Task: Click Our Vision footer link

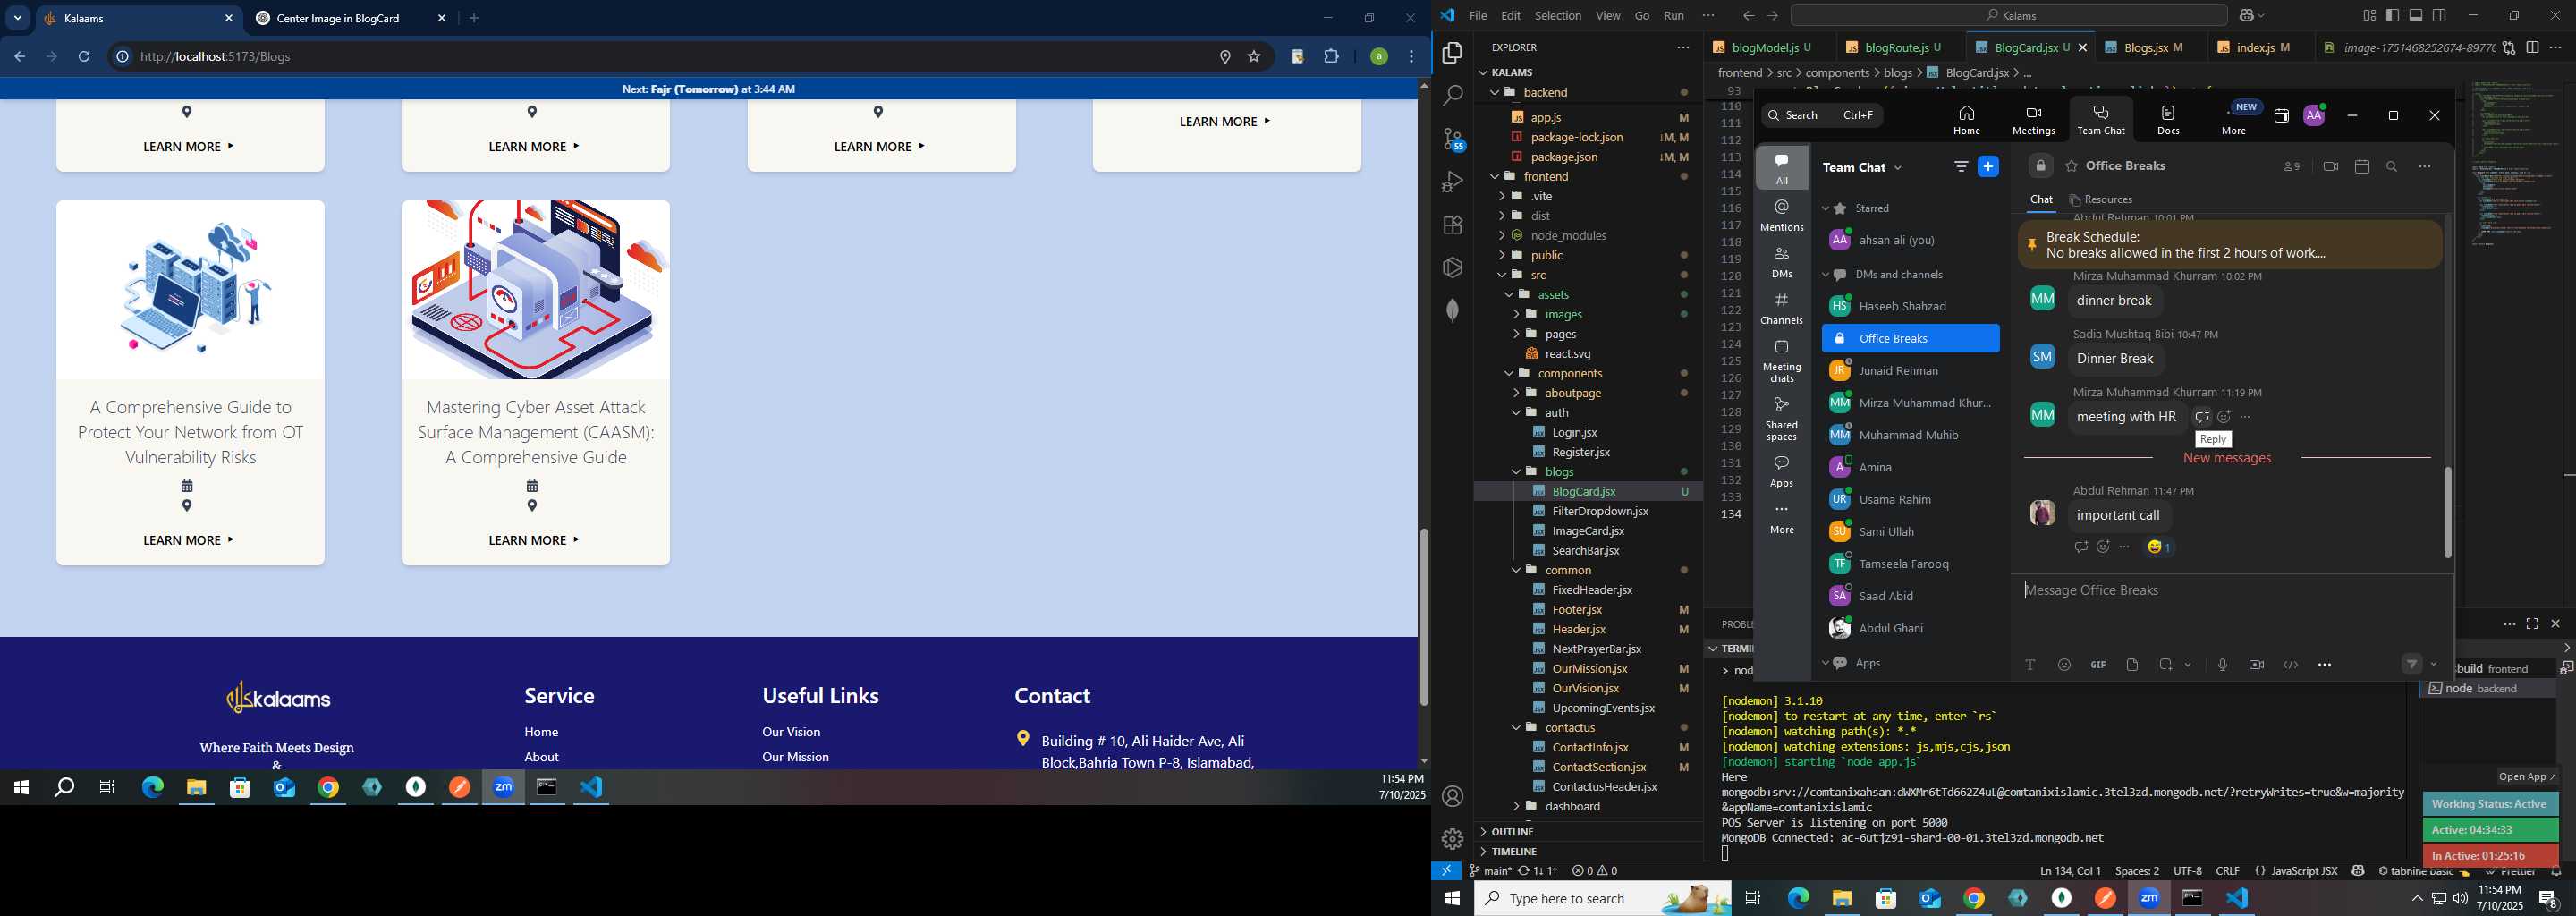Action: coord(791,732)
